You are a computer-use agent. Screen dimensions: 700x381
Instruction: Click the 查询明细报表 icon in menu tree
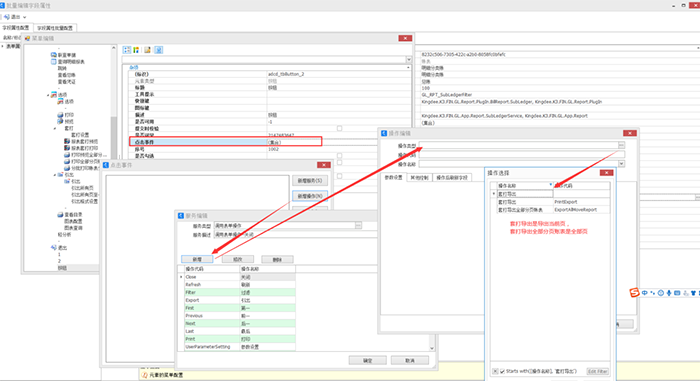tap(54, 62)
